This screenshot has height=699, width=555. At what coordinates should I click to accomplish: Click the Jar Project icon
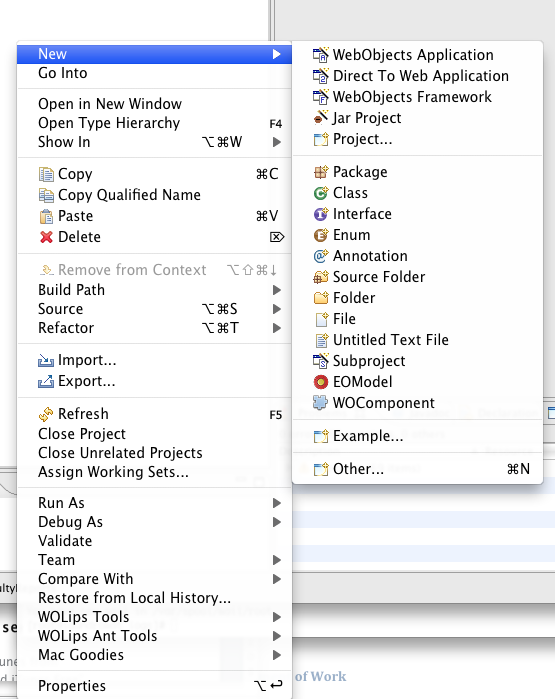coord(321,118)
